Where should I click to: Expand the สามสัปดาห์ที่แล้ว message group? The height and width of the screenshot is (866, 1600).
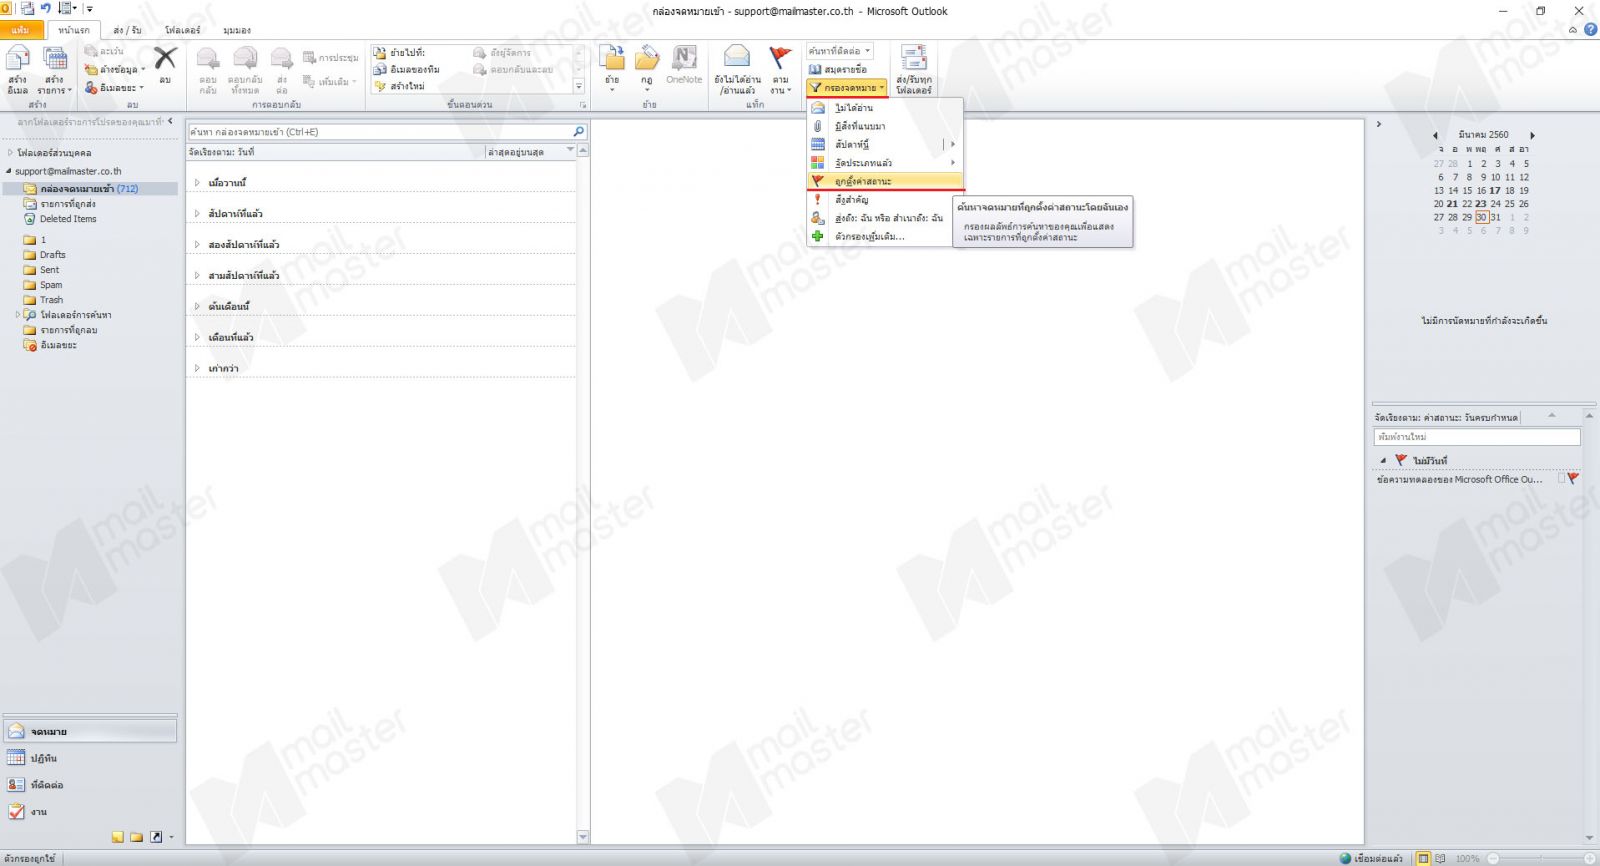click(x=197, y=276)
